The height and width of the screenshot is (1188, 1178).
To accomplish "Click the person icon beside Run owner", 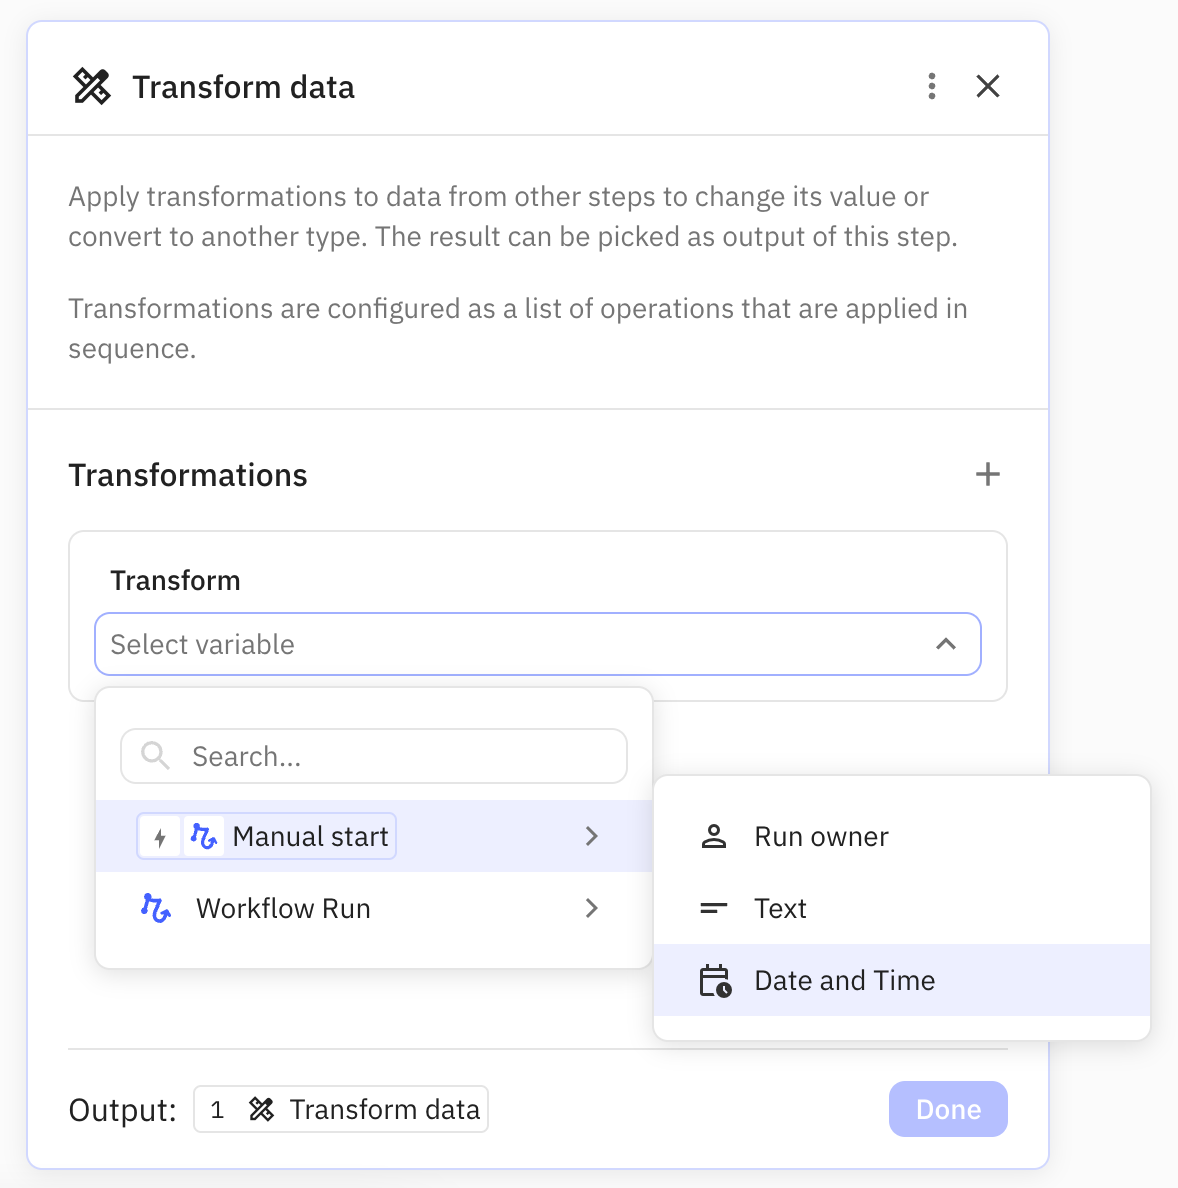I will click(714, 836).
